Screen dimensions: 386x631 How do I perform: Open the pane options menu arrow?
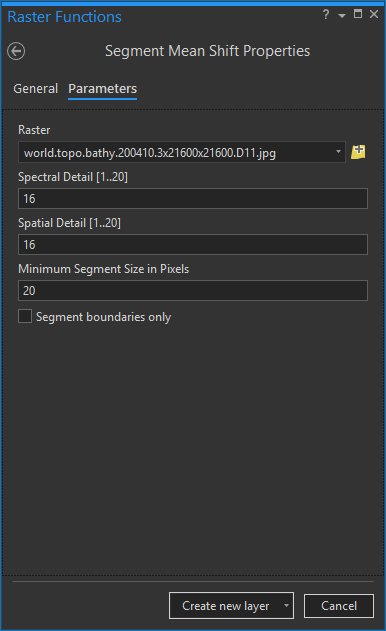coord(342,16)
